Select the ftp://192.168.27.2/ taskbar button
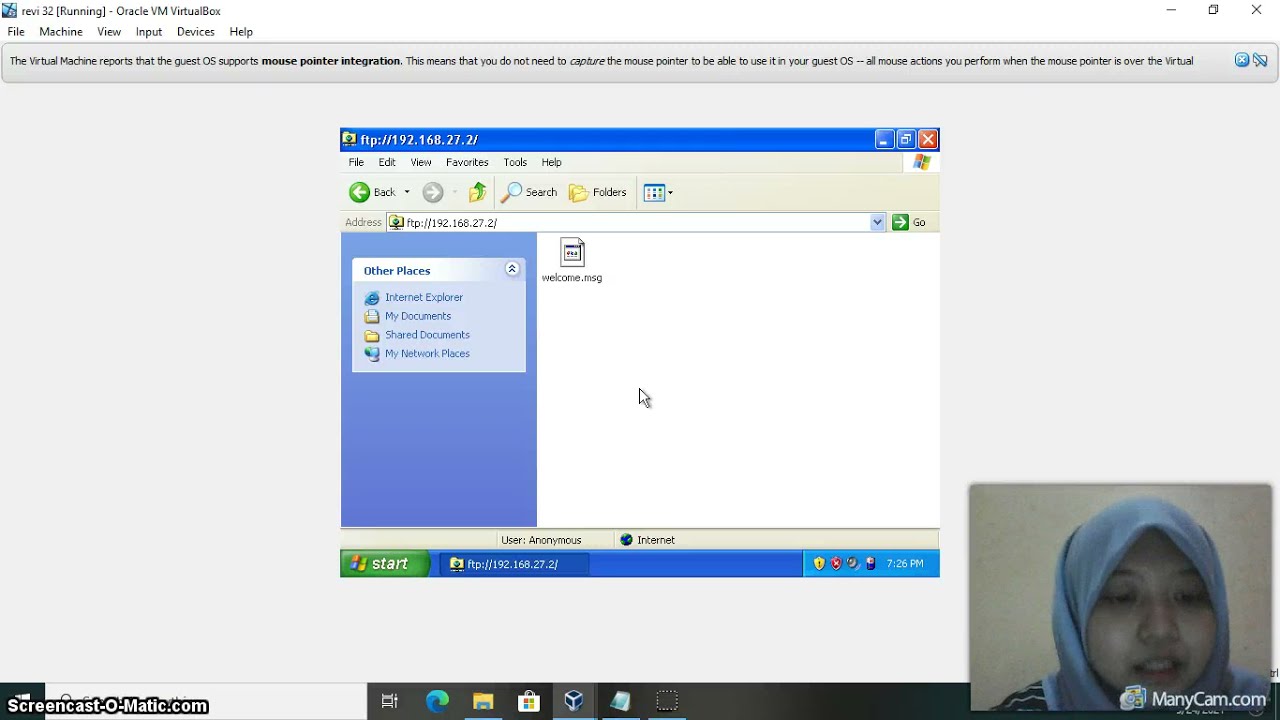Image resolution: width=1280 pixels, height=720 pixels. [x=513, y=564]
